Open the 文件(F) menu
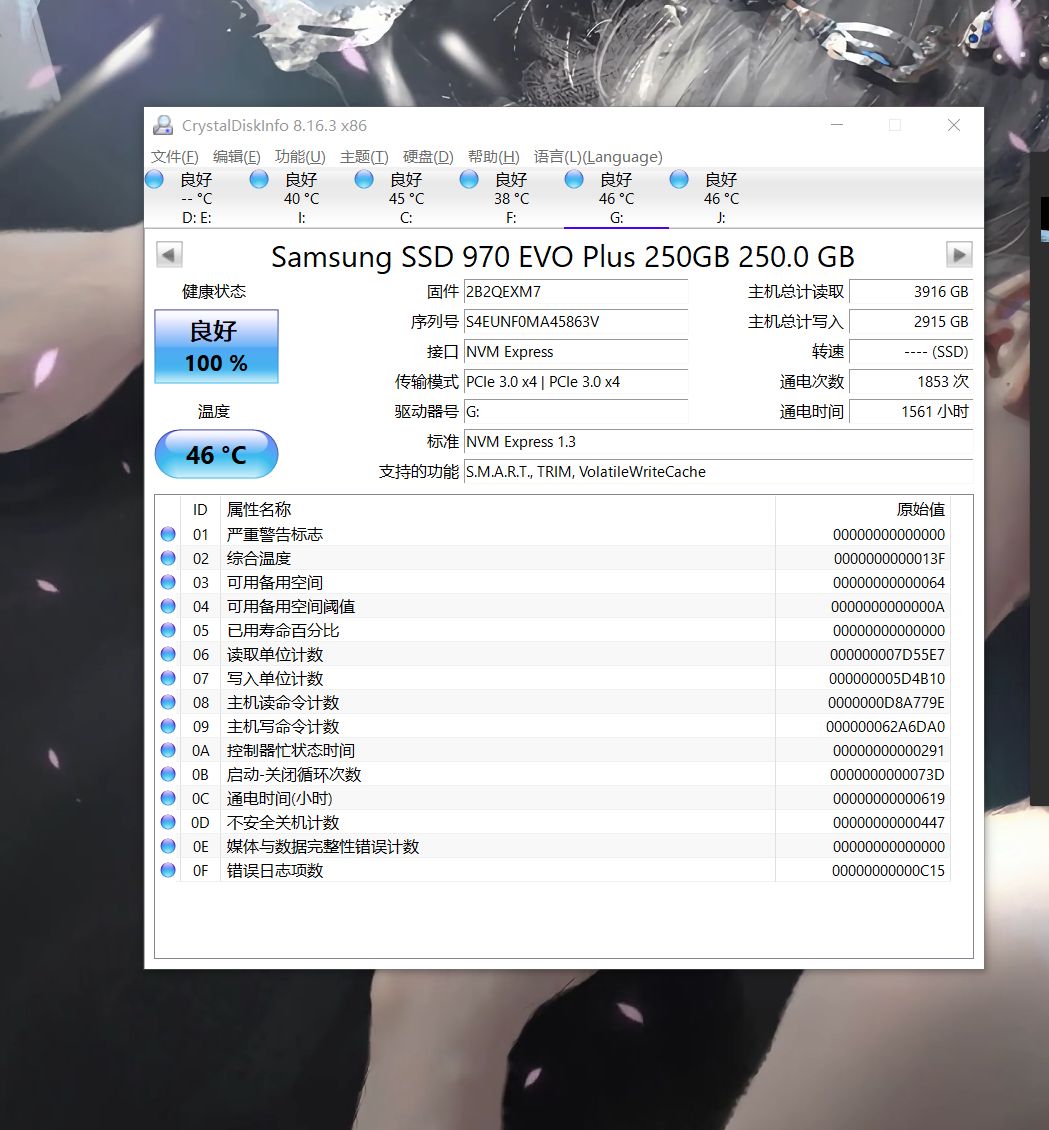Screen dimensions: 1049x1130 click(x=176, y=157)
